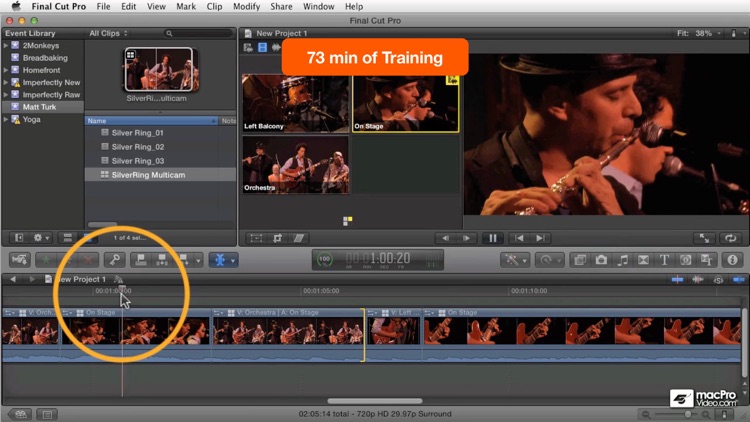Image resolution: width=750 pixels, height=422 pixels.
Task: Select the Silver Ring_02 clip
Action: [160, 147]
